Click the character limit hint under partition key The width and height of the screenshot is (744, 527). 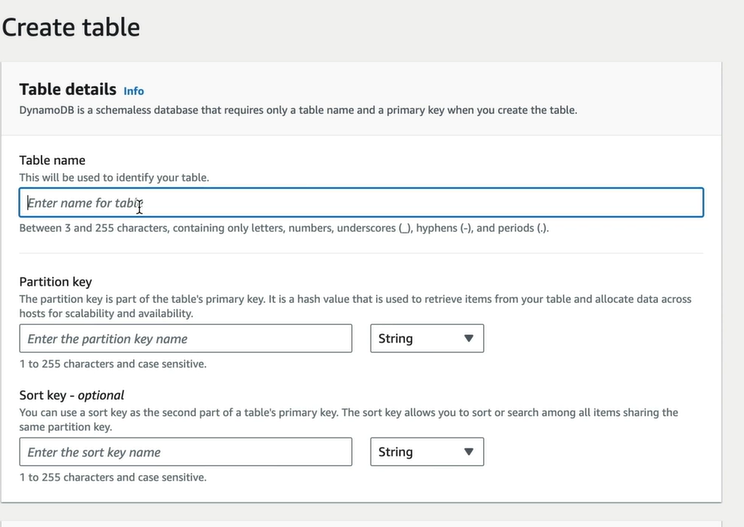[x=113, y=364]
